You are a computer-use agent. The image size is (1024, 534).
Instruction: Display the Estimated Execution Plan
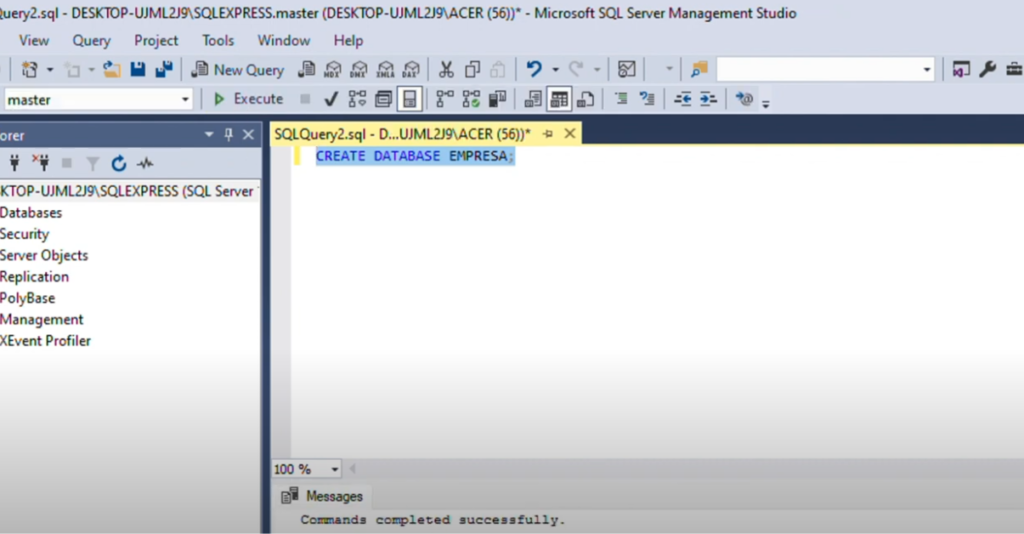tap(357, 99)
